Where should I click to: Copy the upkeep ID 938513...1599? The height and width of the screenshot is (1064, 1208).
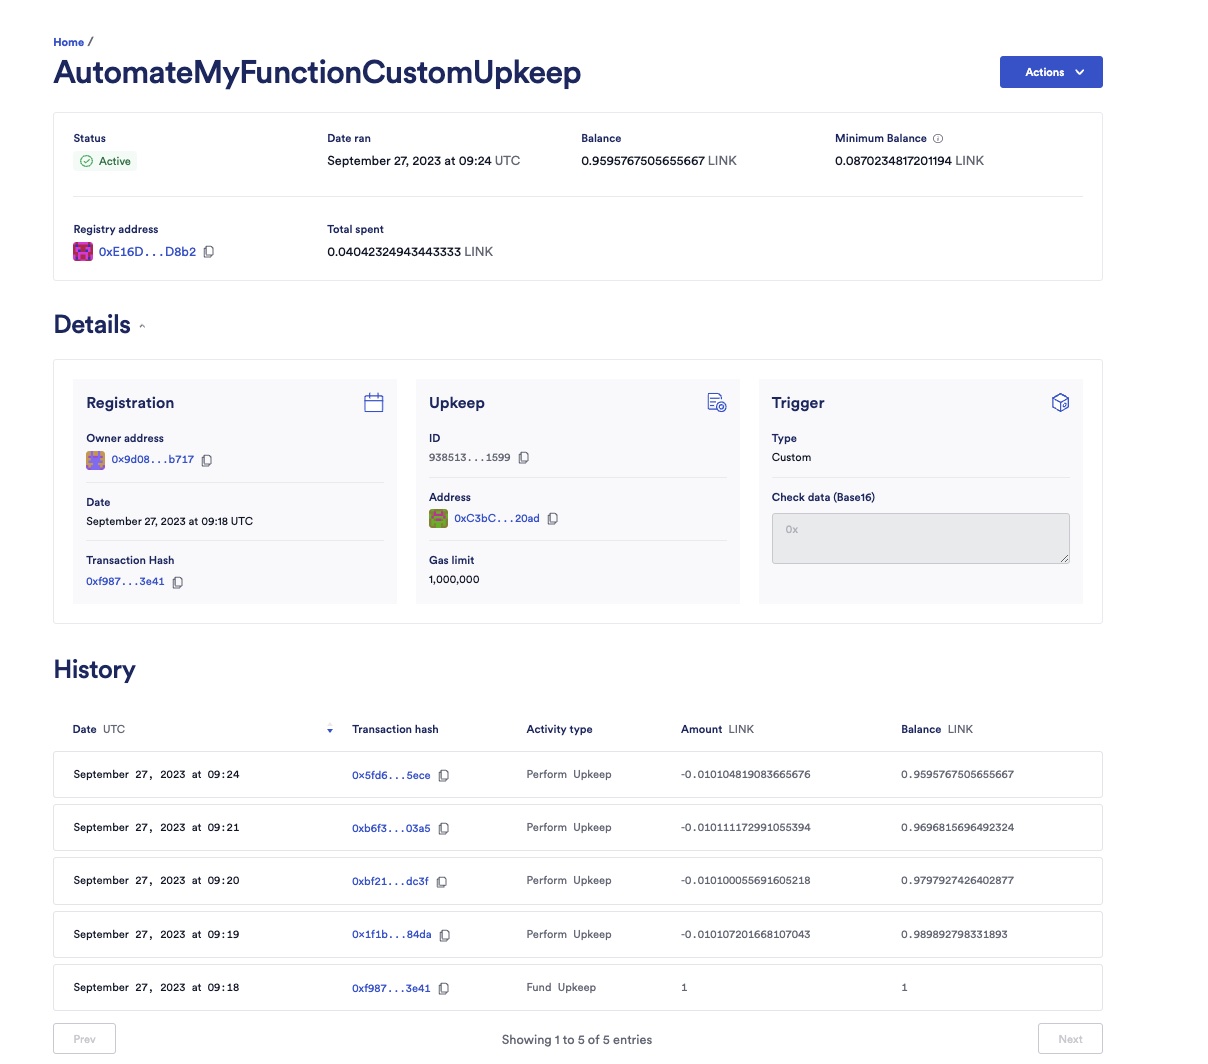523,458
